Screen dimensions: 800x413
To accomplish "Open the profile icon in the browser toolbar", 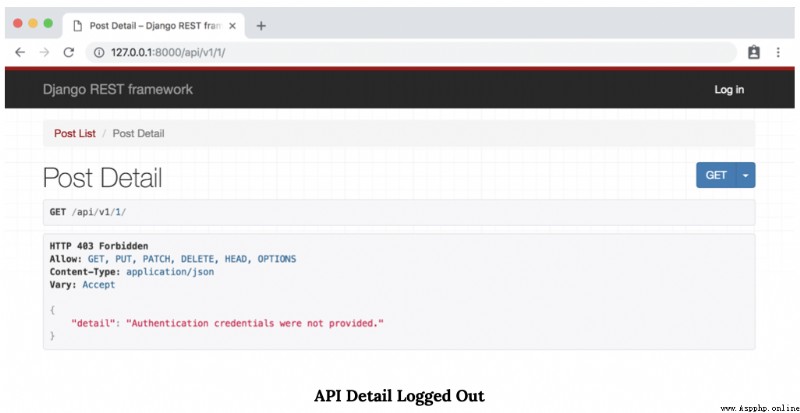I will [754, 52].
